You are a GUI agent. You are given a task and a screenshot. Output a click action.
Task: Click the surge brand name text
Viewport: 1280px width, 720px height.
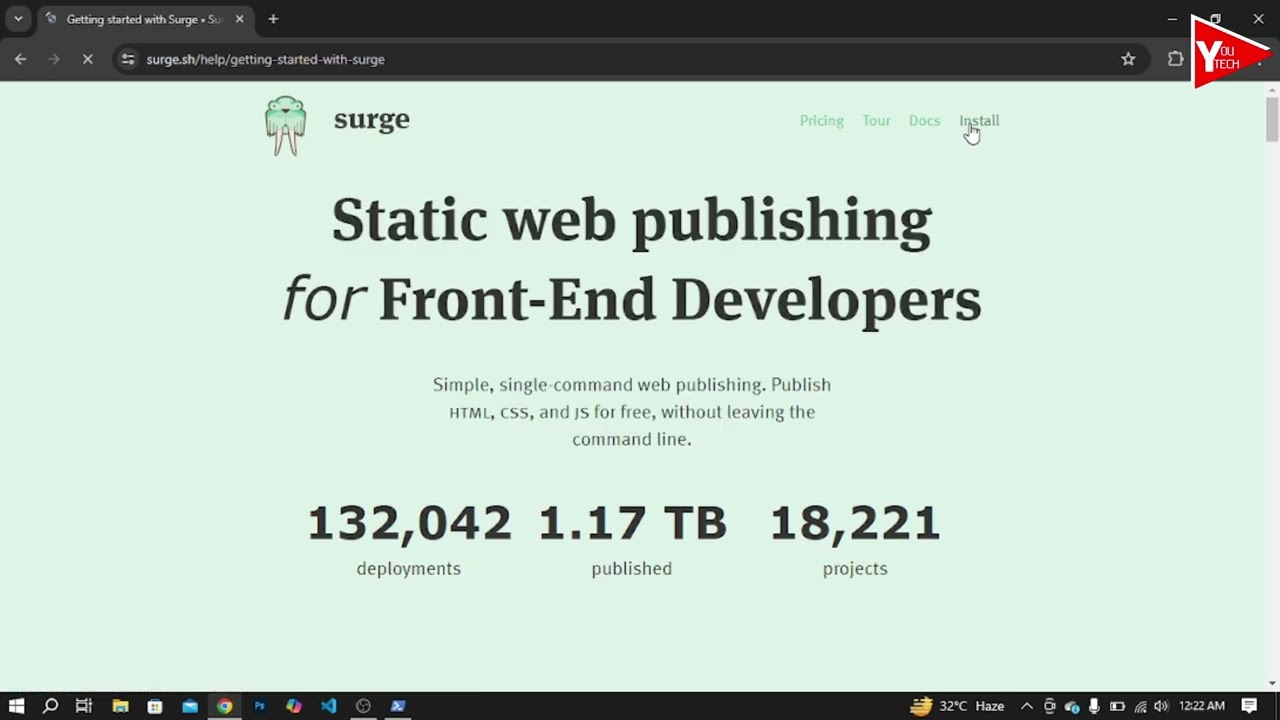coord(371,119)
